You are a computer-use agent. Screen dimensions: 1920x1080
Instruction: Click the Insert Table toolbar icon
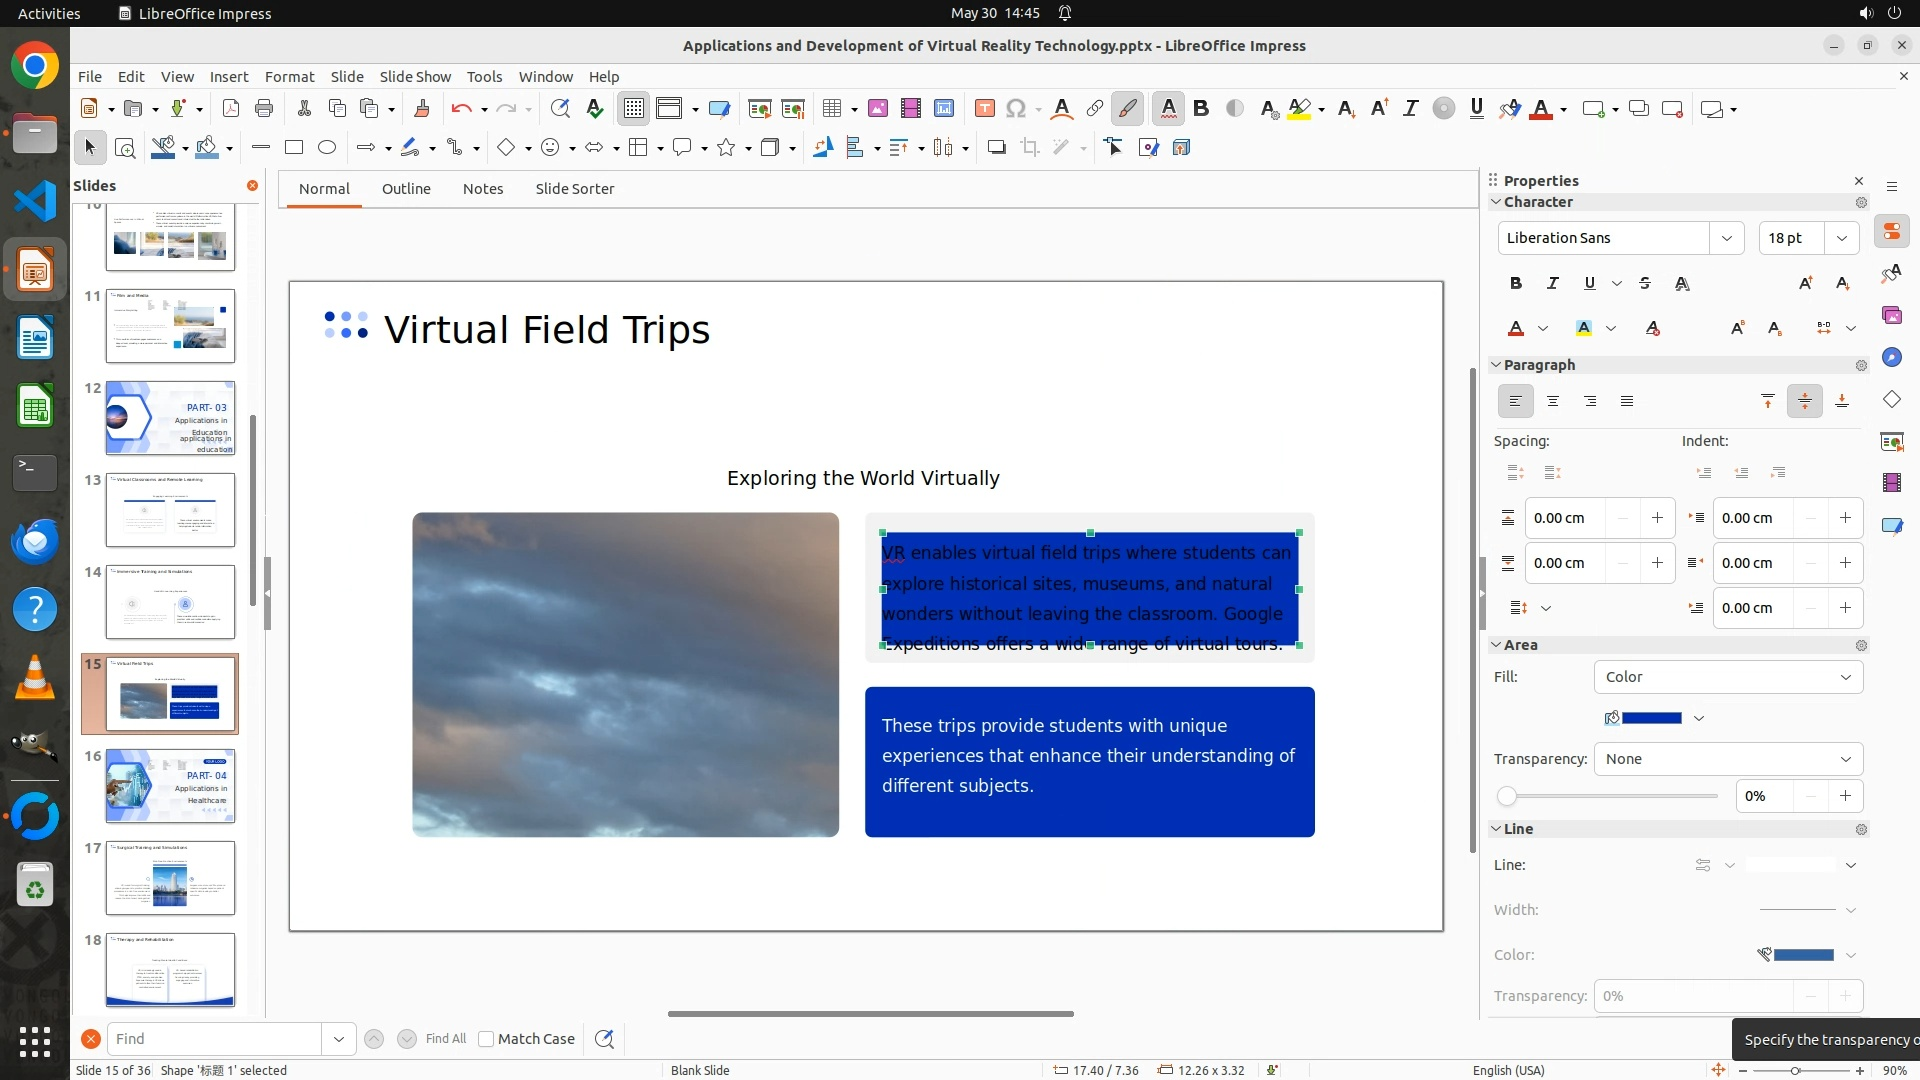pos(830,109)
